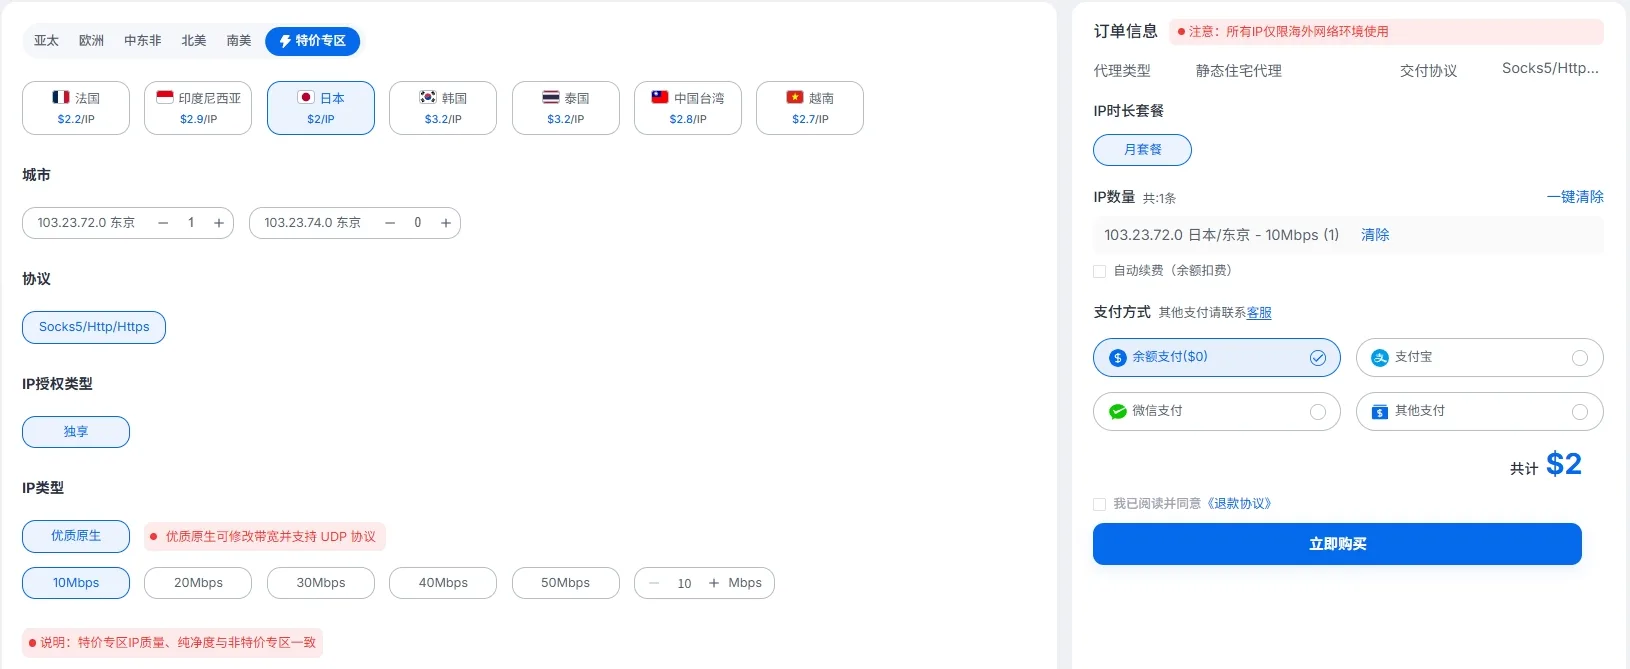
Task: Select 微信支付 payment method
Action: 1217,411
